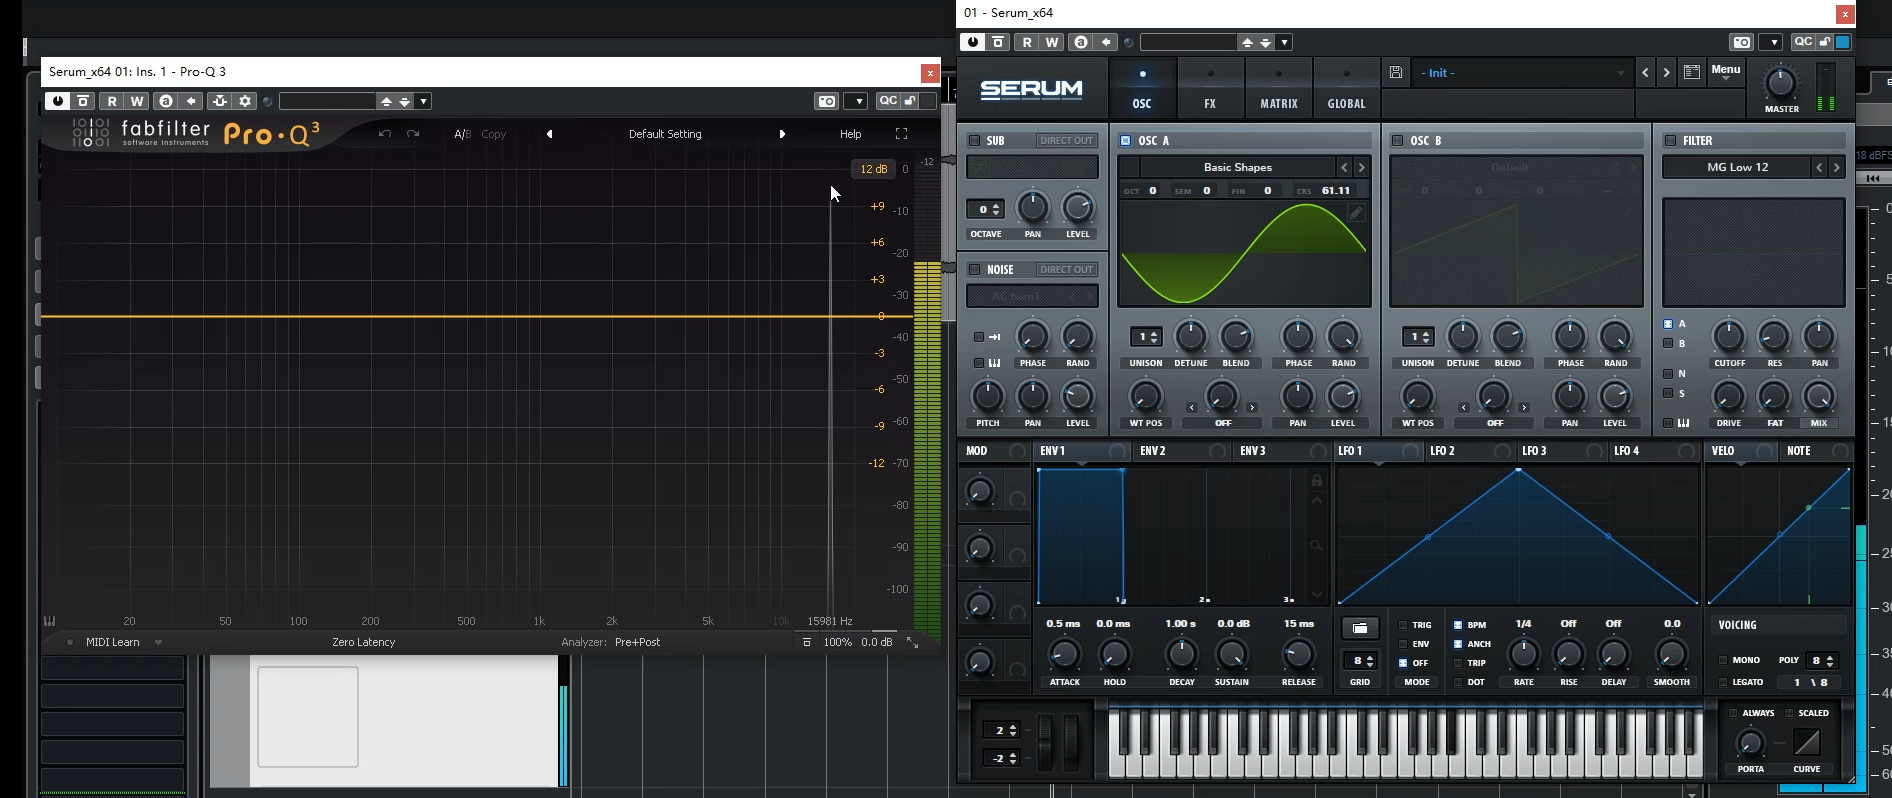Enable NOISE oscillator checkbox
Image resolution: width=1892 pixels, height=798 pixels.
(974, 270)
